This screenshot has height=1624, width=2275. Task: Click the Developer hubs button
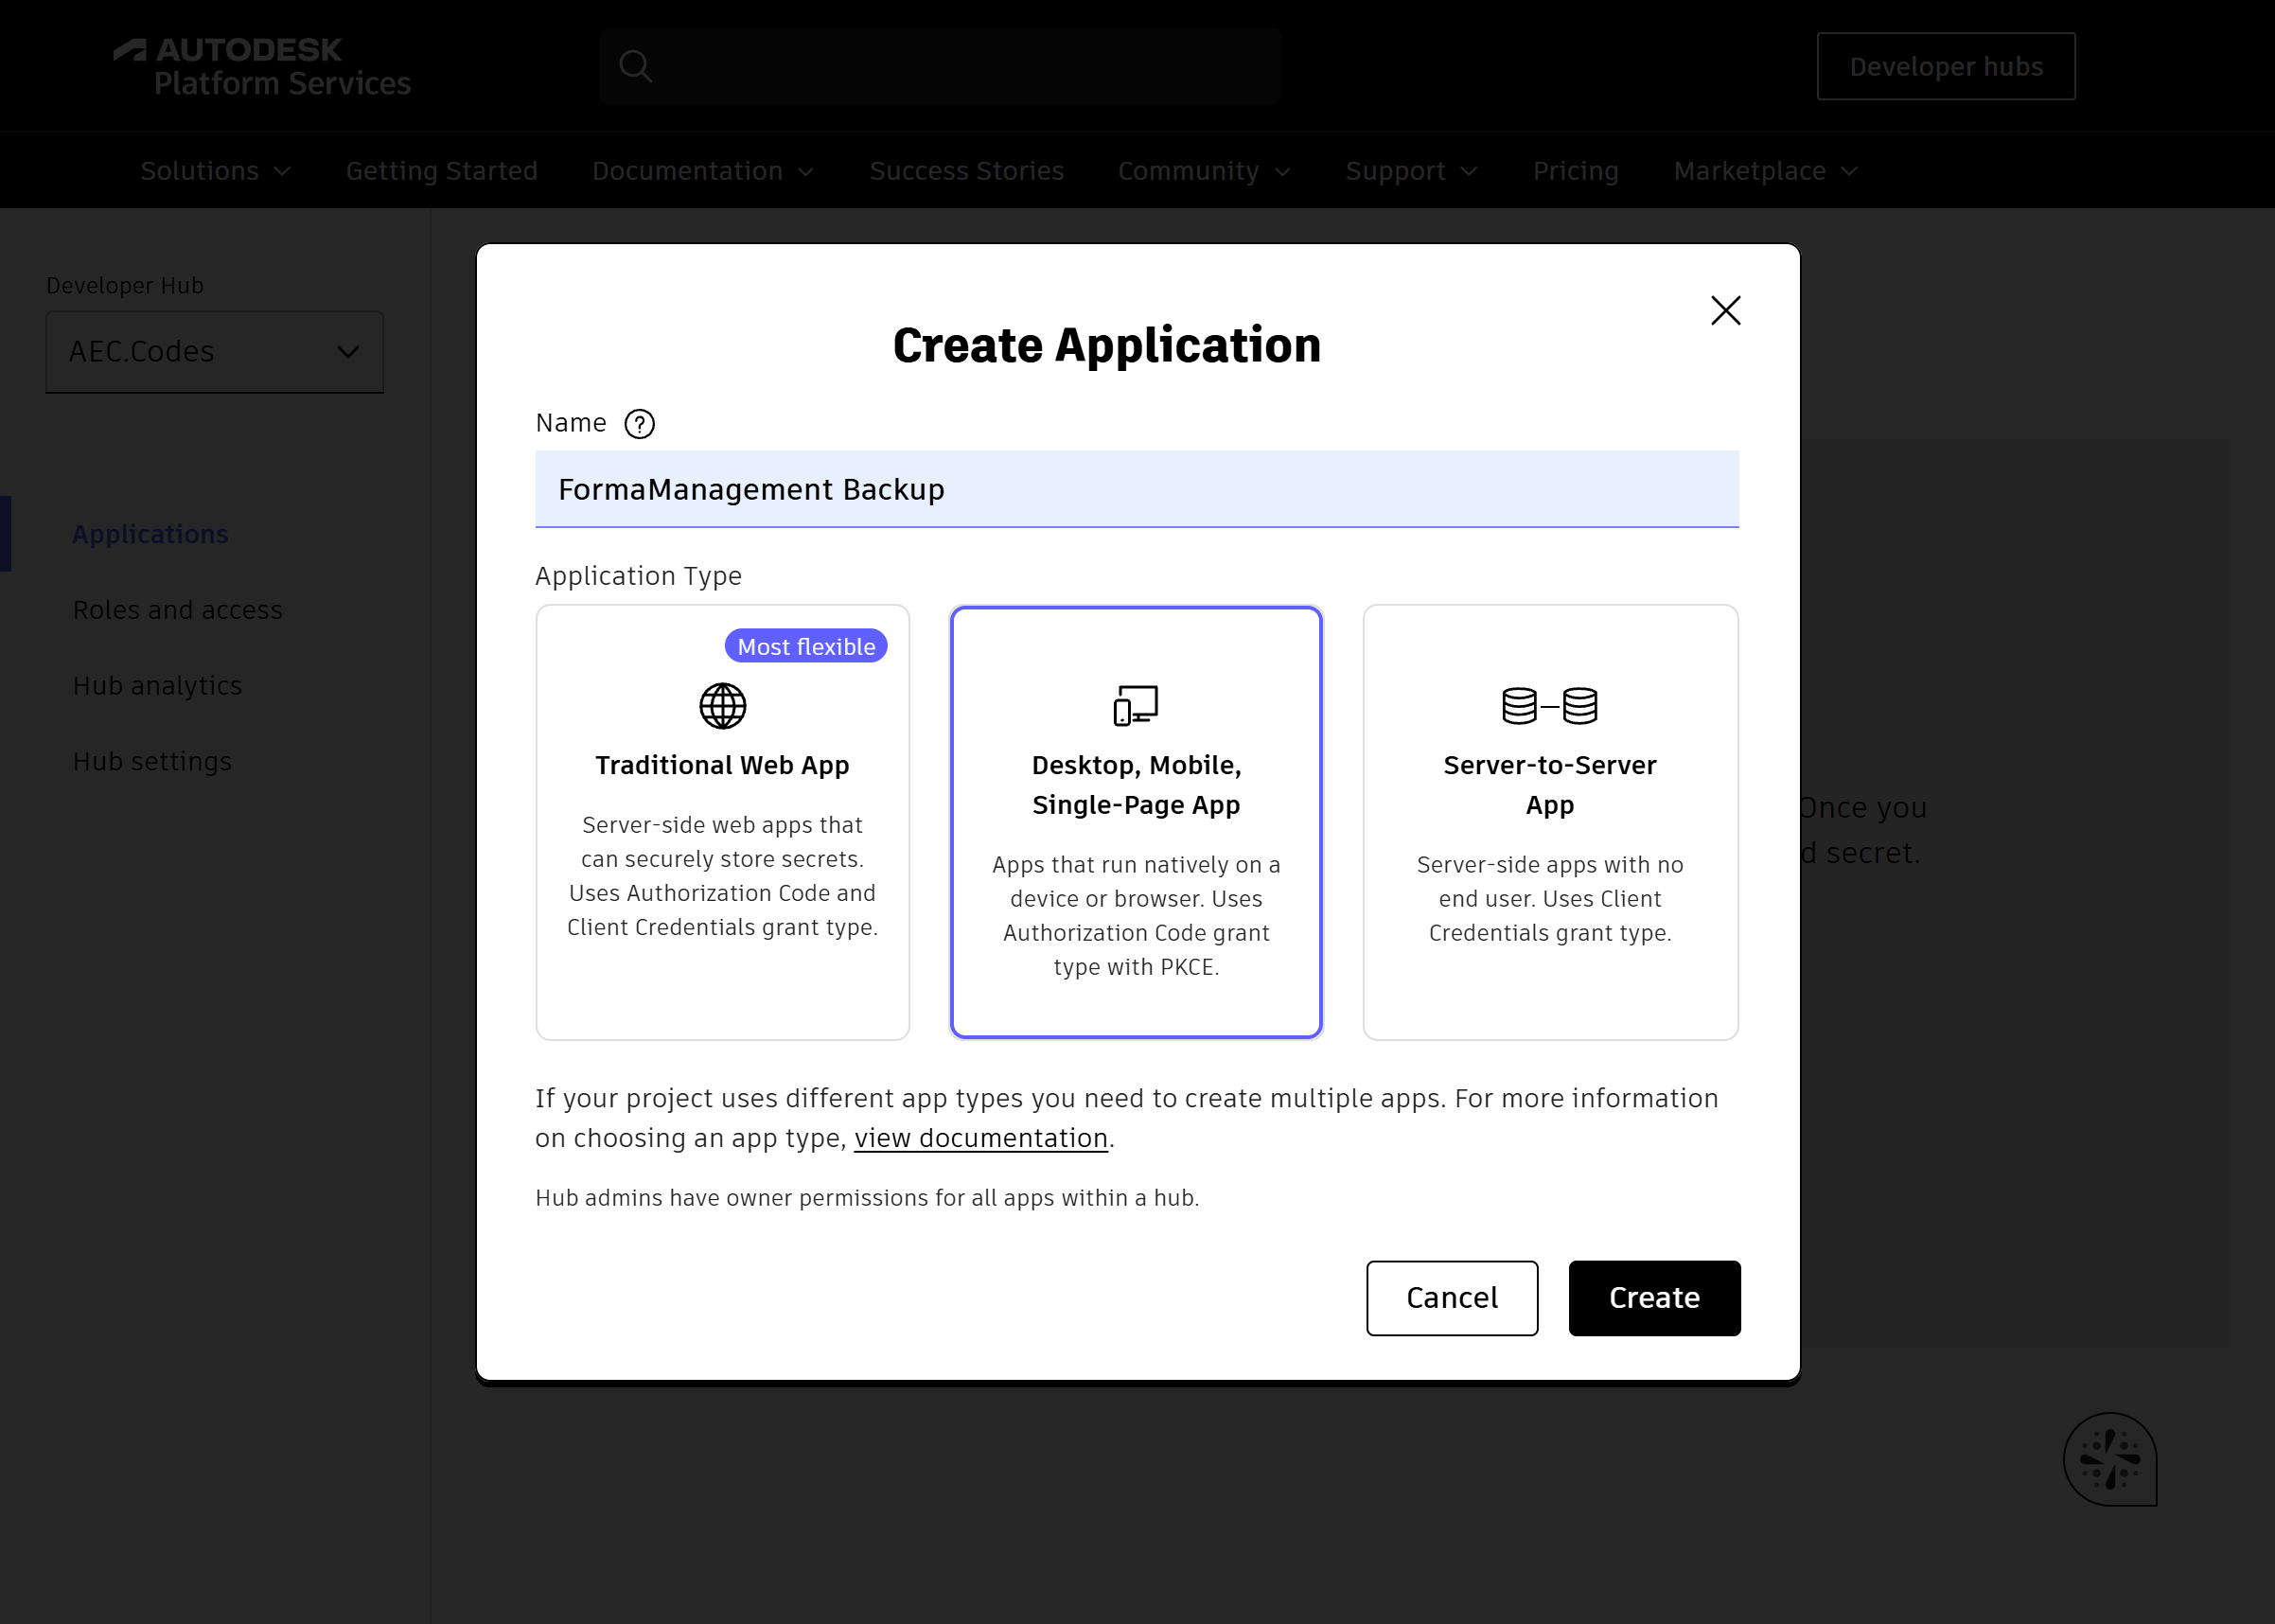[x=1945, y=66]
